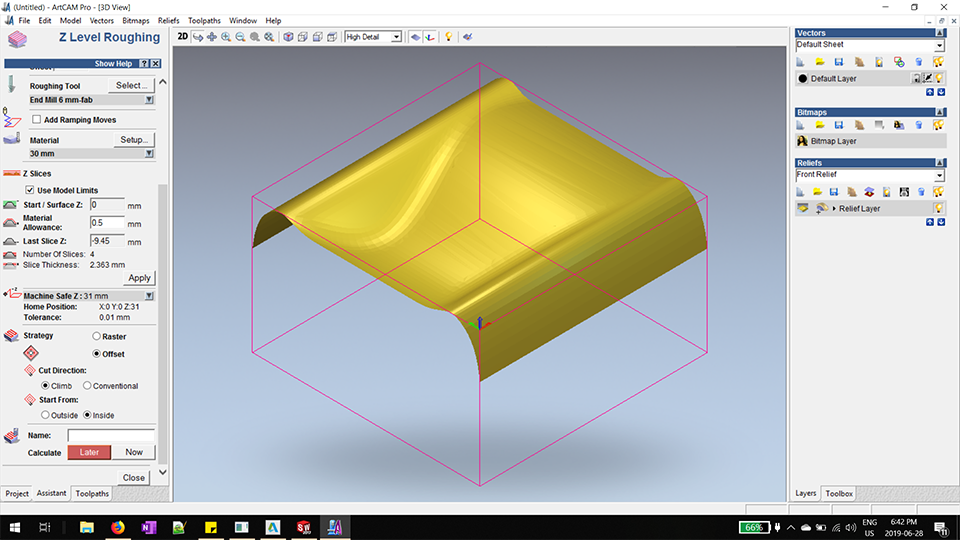Click Calculate Now button

coord(134,452)
